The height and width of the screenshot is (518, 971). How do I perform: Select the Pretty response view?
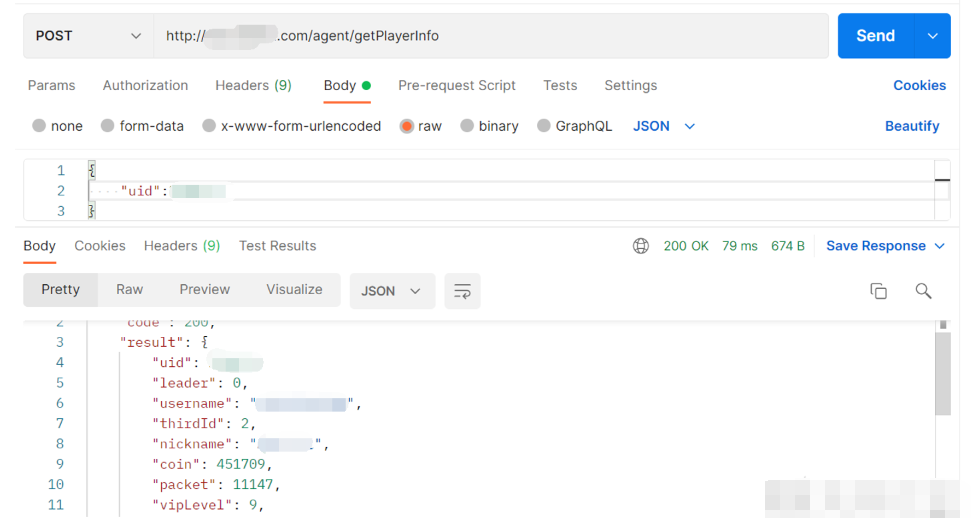click(x=61, y=290)
